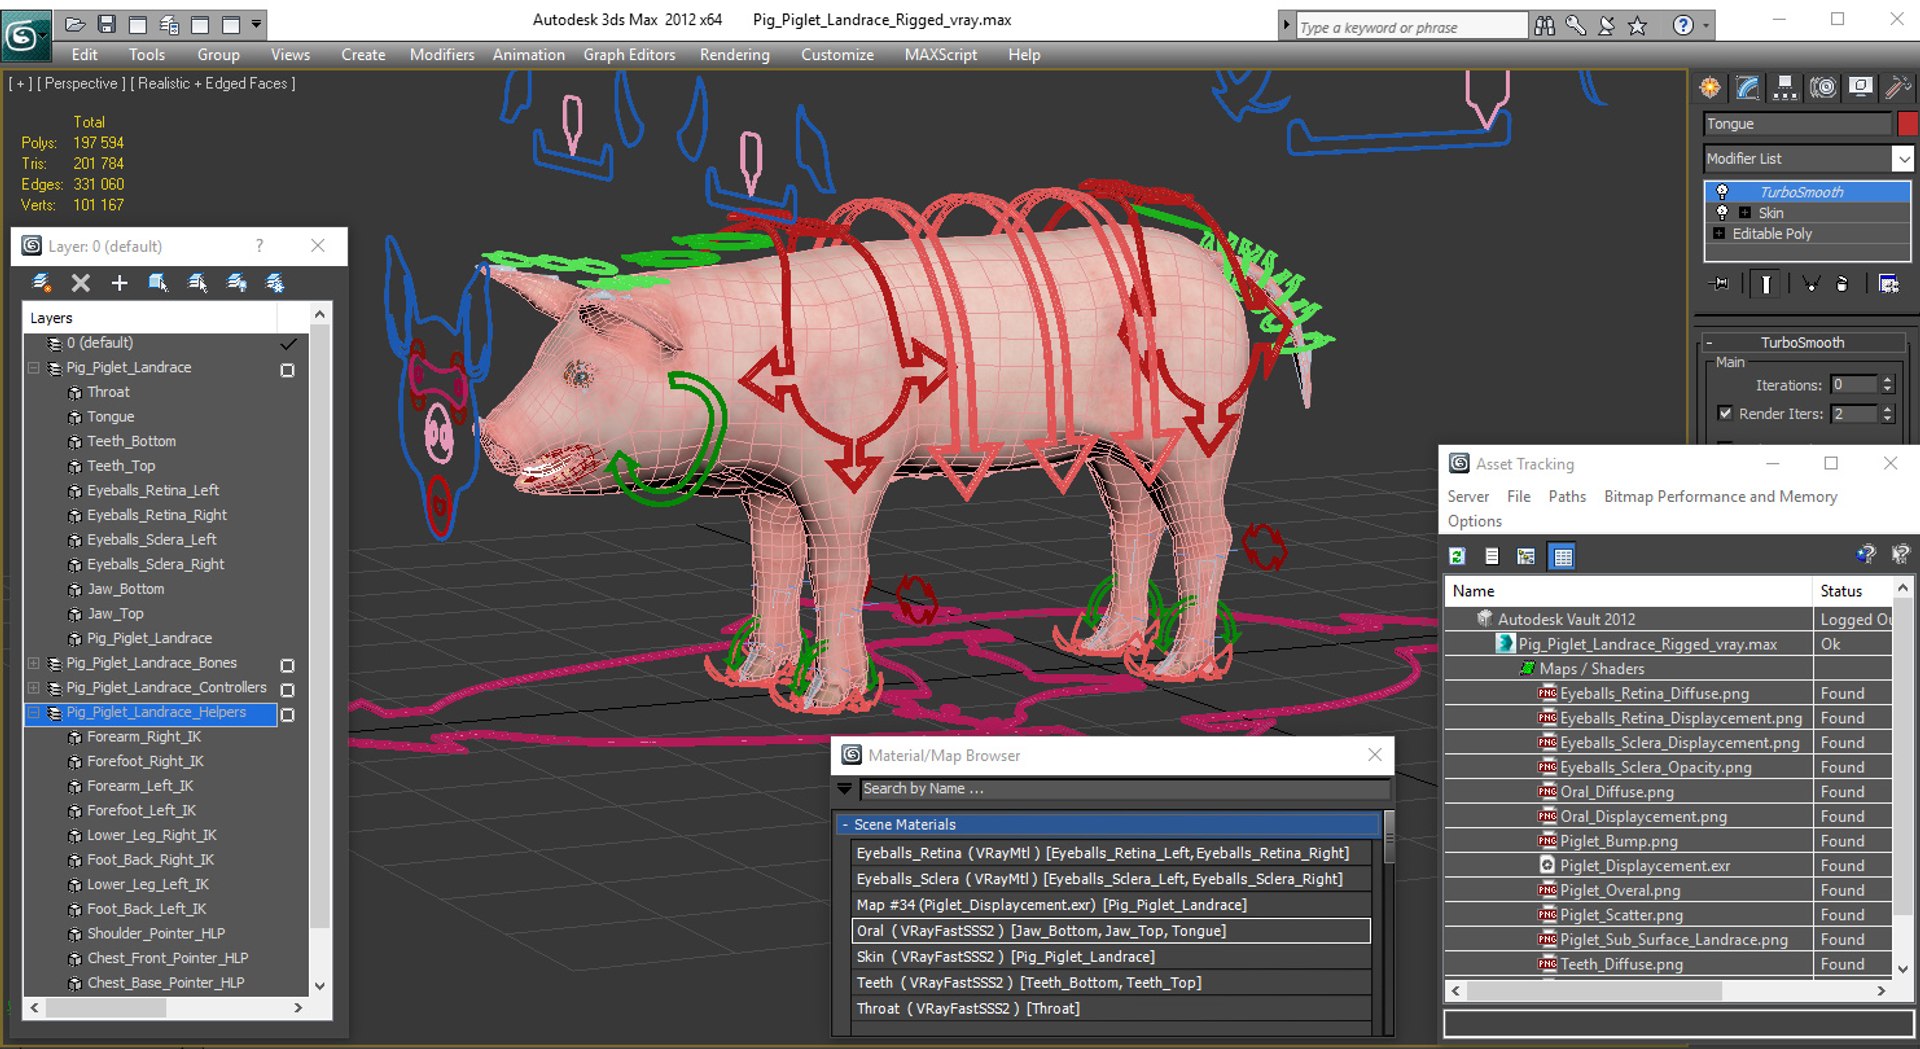Click the help question mark icon in title bar
Viewport: 1920px width, 1049px height.
click(x=1683, y=26)
